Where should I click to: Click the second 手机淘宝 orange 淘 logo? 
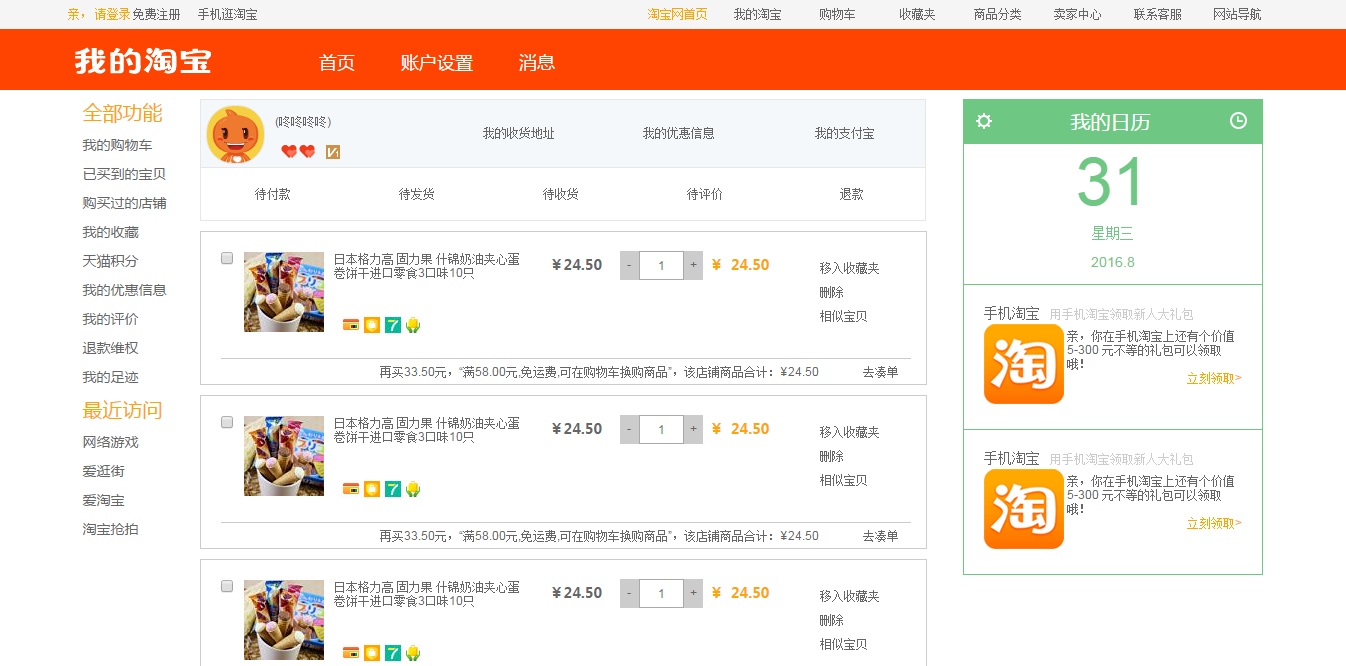click(1024, 509)
